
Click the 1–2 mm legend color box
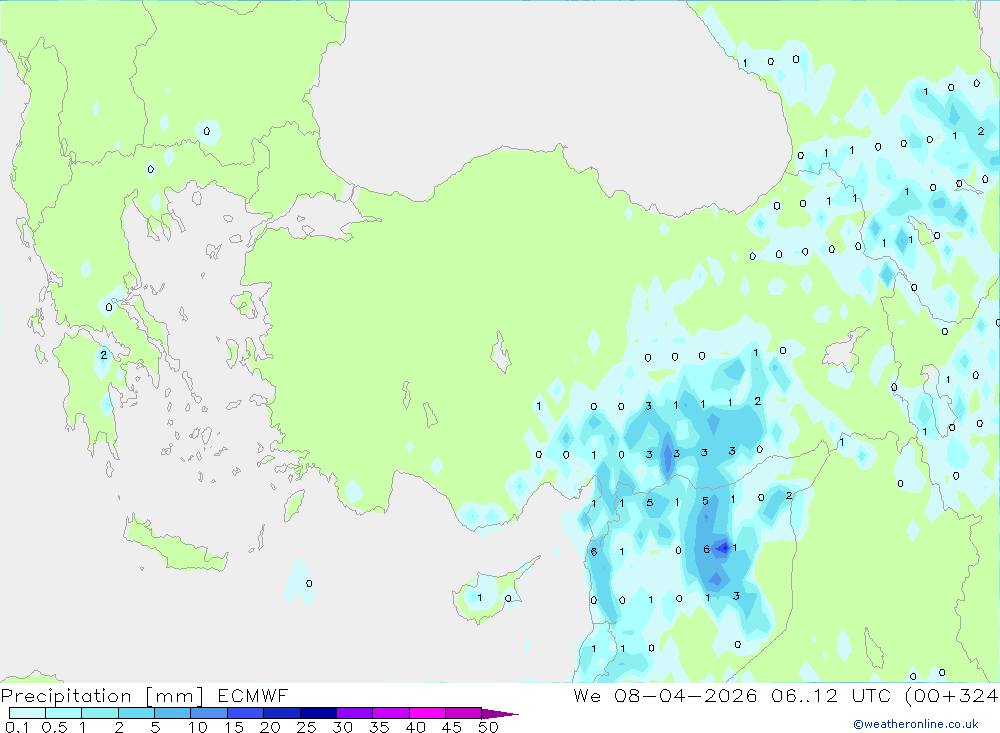pos(100,713)
